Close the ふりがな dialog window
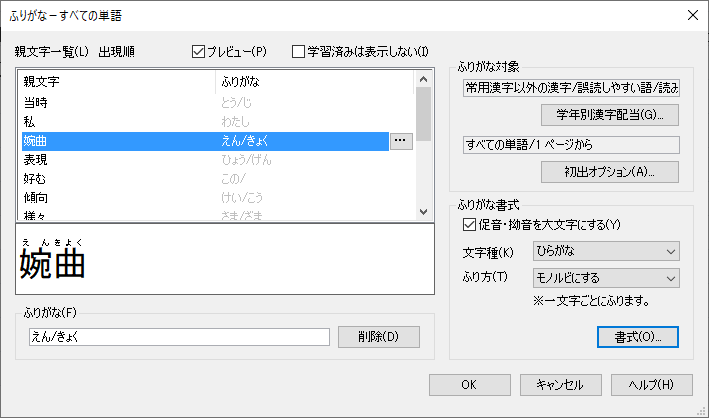Image resolution: width=709 pixels, height=418 pixels. [x=692, y=14]
